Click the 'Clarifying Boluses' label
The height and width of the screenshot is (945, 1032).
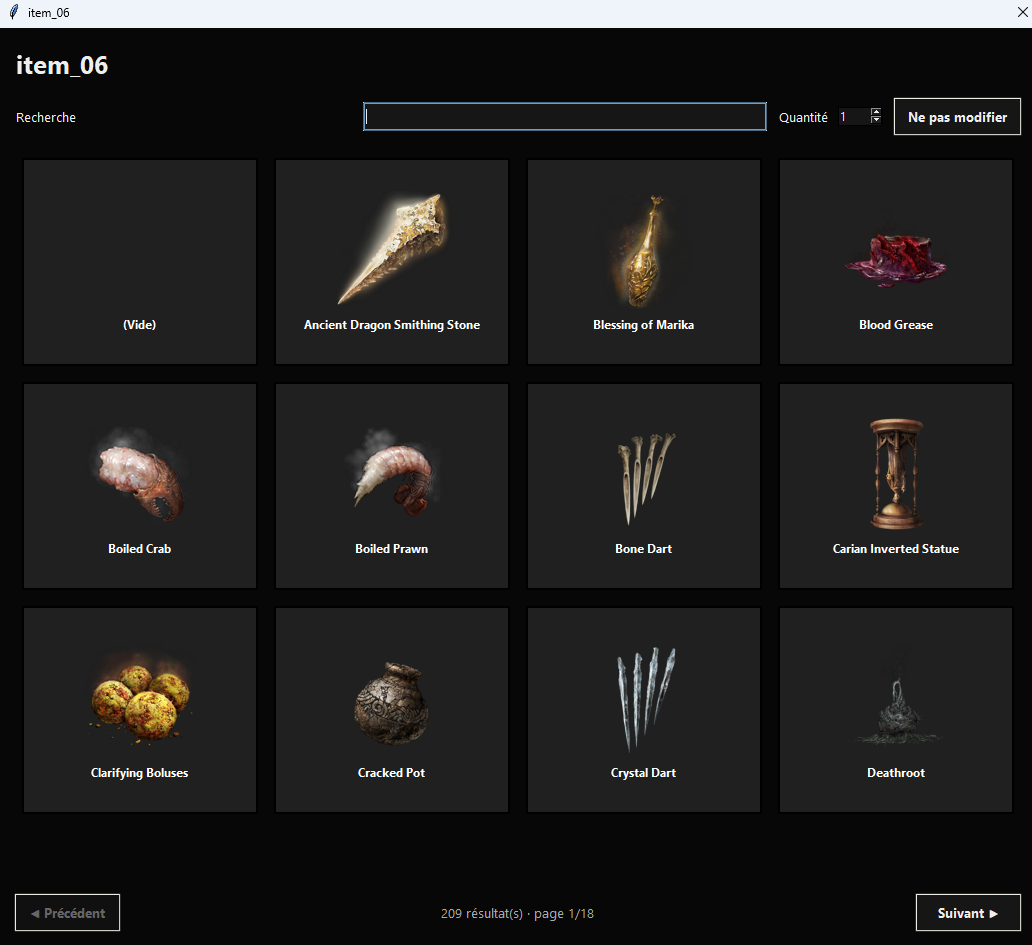(140, 773)
